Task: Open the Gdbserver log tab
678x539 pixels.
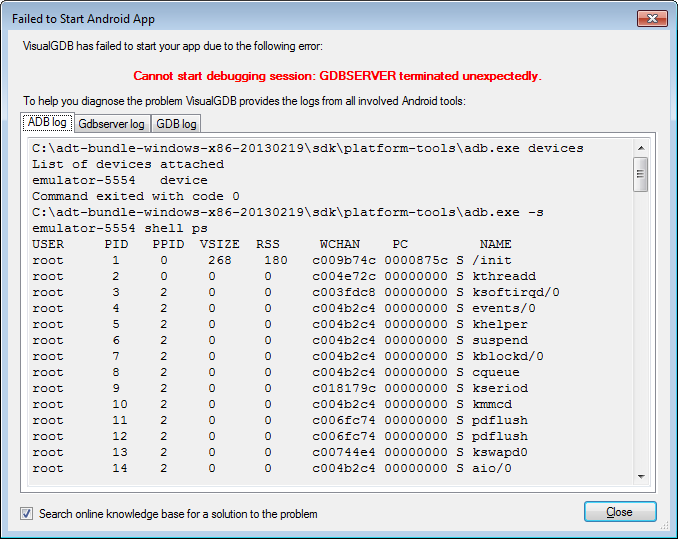Action: click(112, 124)
